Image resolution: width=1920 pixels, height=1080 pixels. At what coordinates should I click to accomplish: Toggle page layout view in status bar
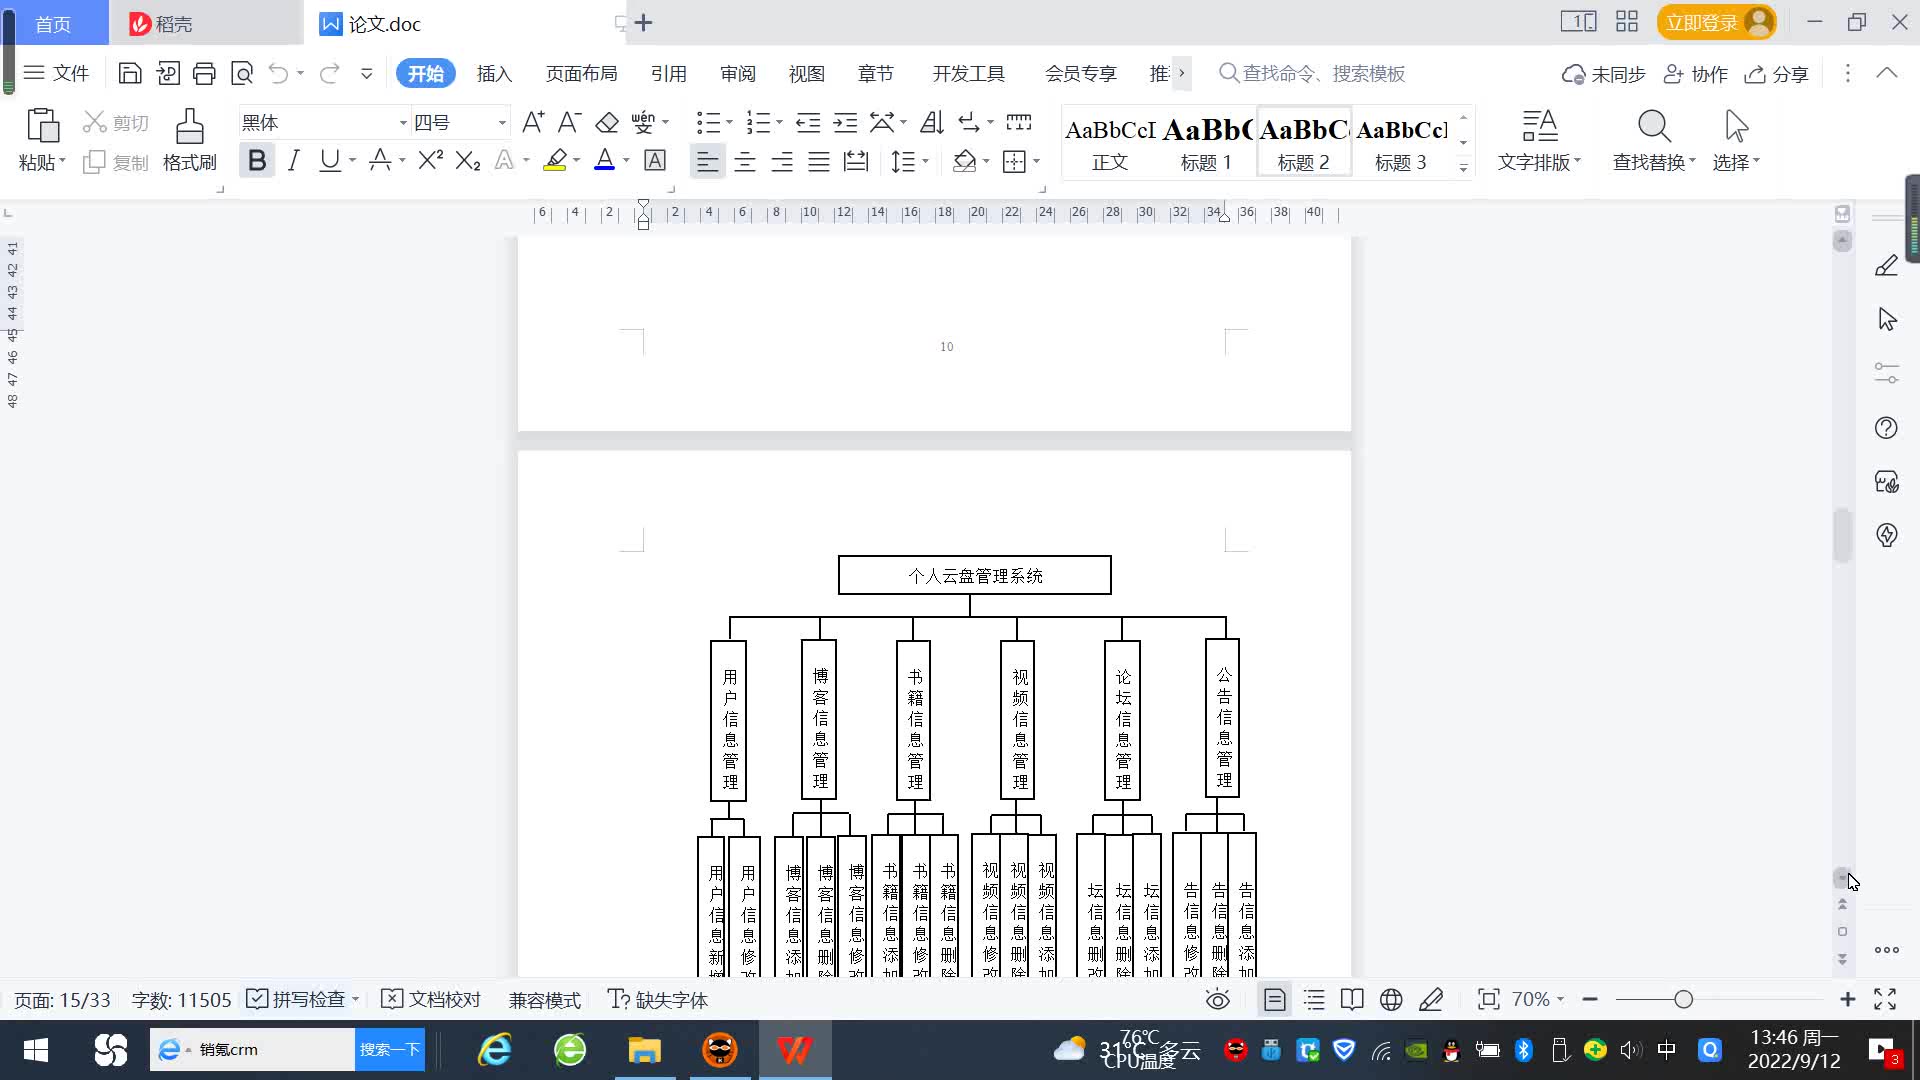pyautogui.click(x=1274, y=999)
